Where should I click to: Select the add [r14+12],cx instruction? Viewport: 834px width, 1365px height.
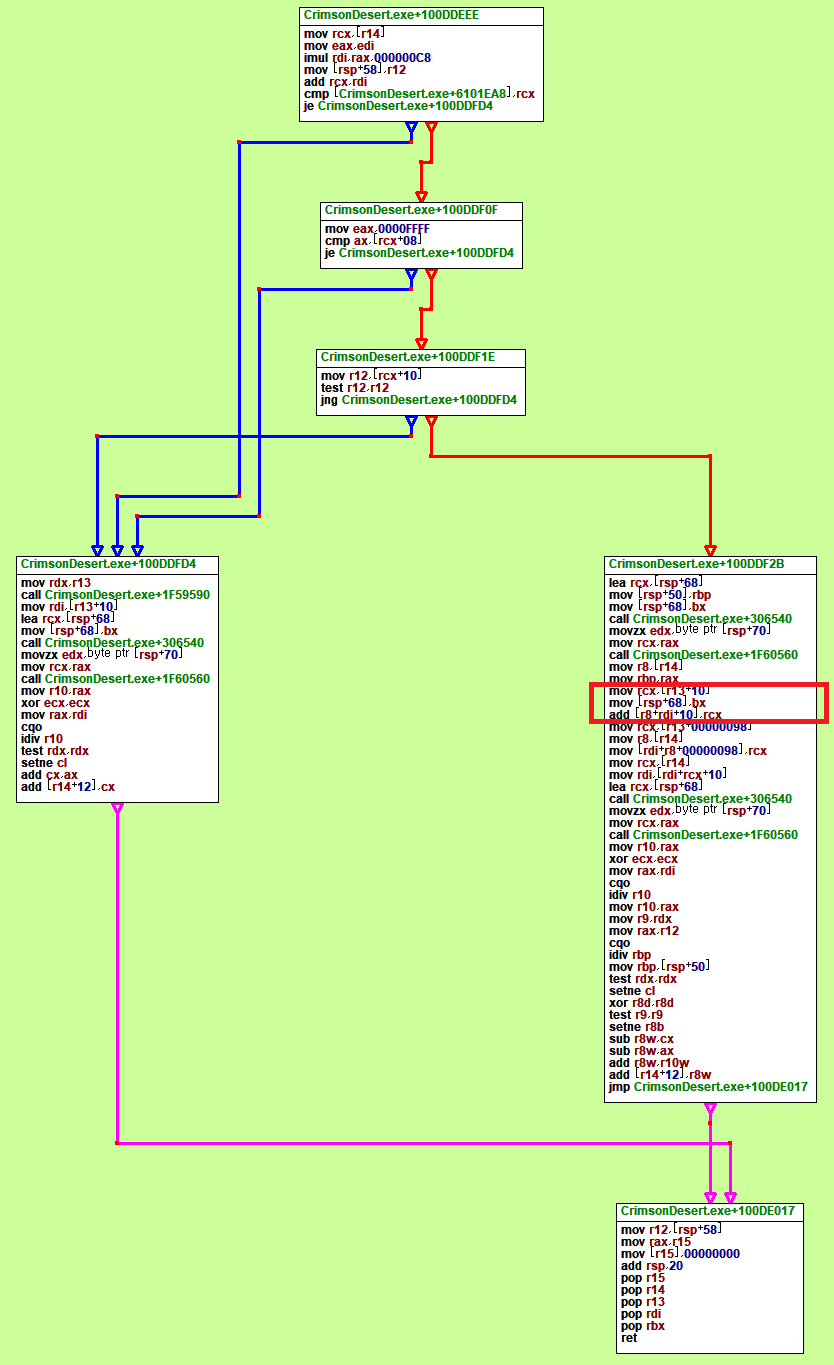coord(68,787)
